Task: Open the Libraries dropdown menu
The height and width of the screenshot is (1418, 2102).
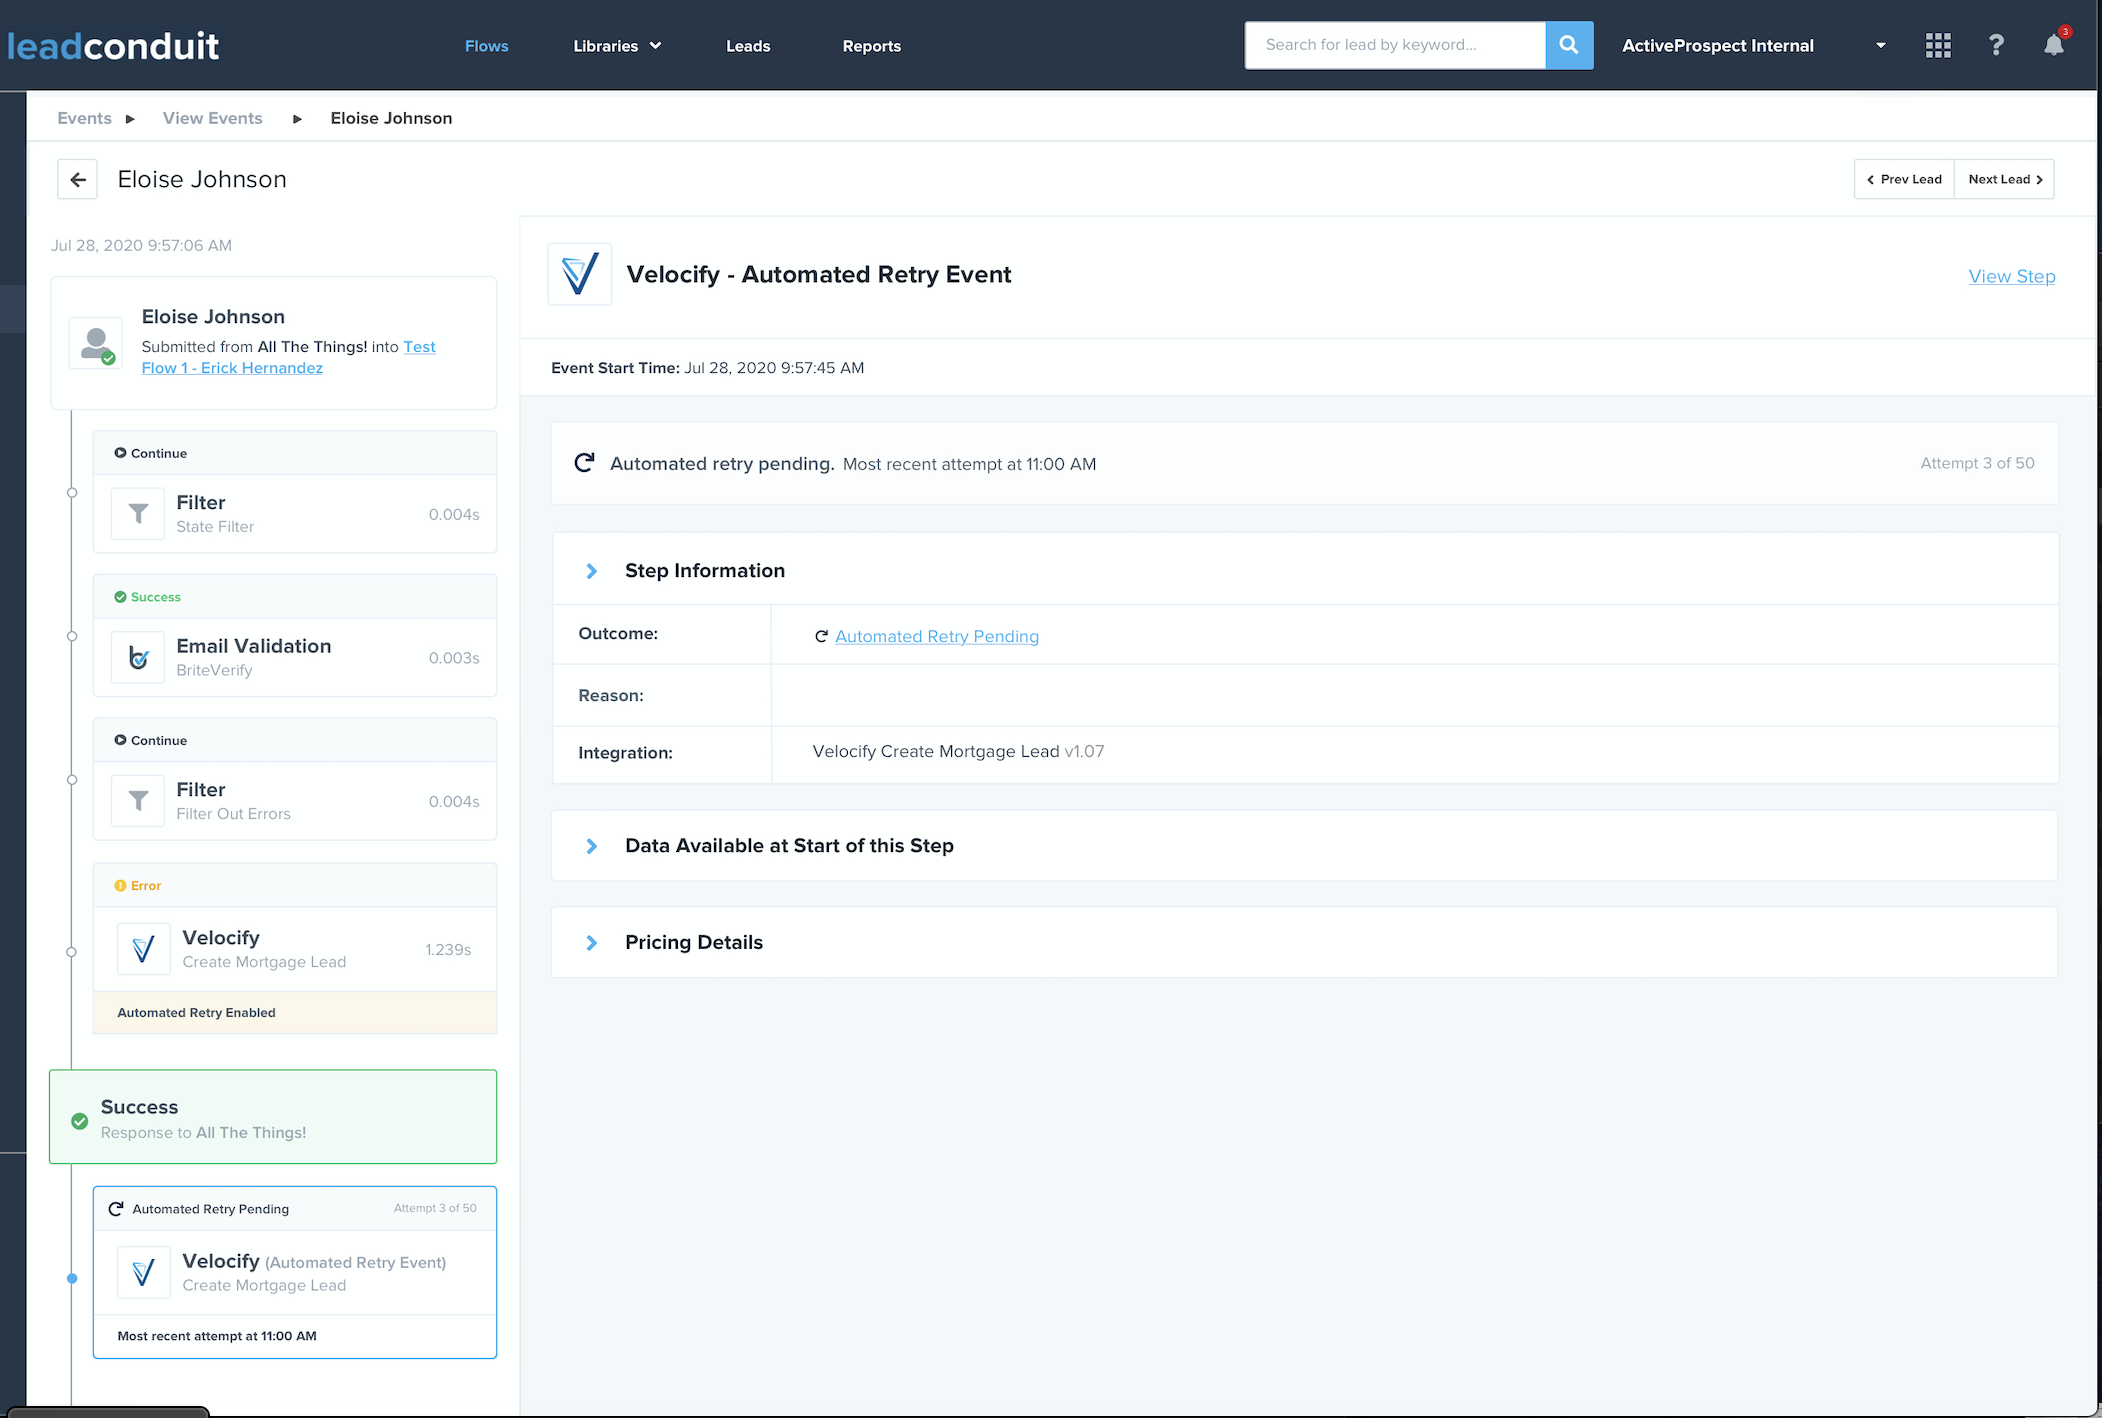Action: tap(616, 46)
